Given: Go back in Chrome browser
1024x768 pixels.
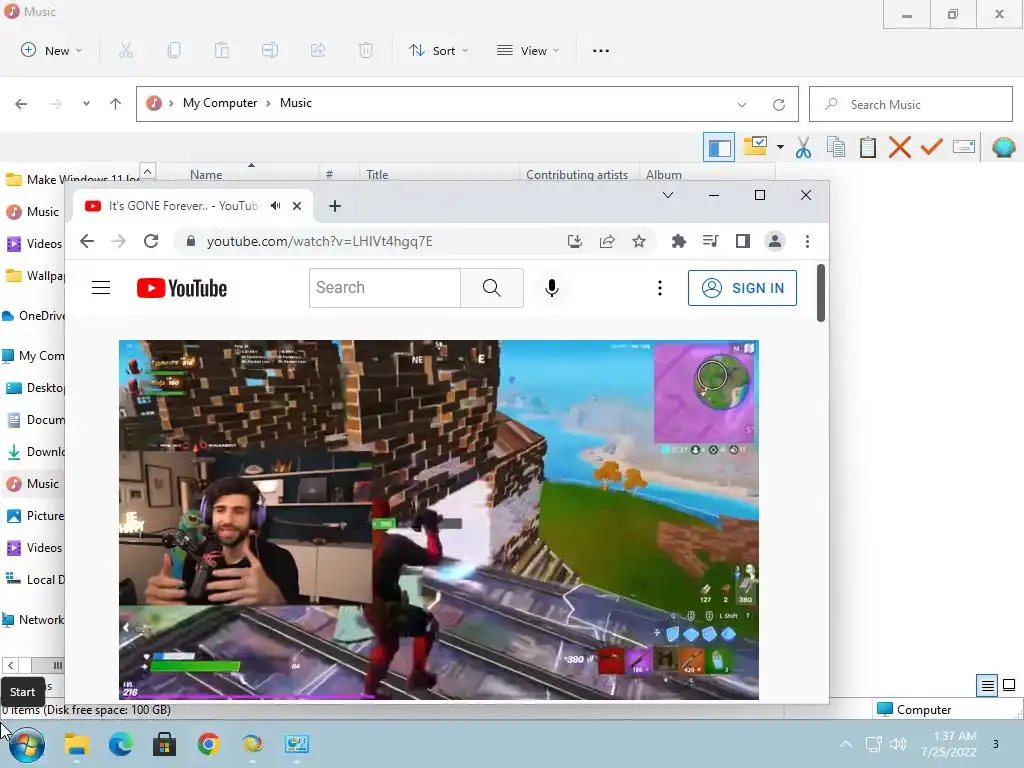Looking at the screenshot, I should point(87,241).
